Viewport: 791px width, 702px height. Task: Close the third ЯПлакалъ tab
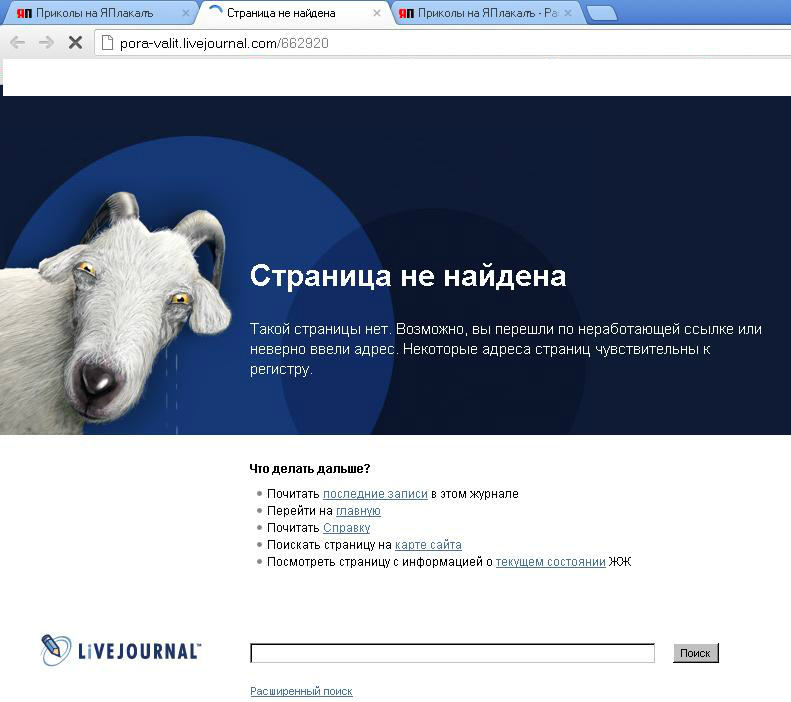[568, 14]
